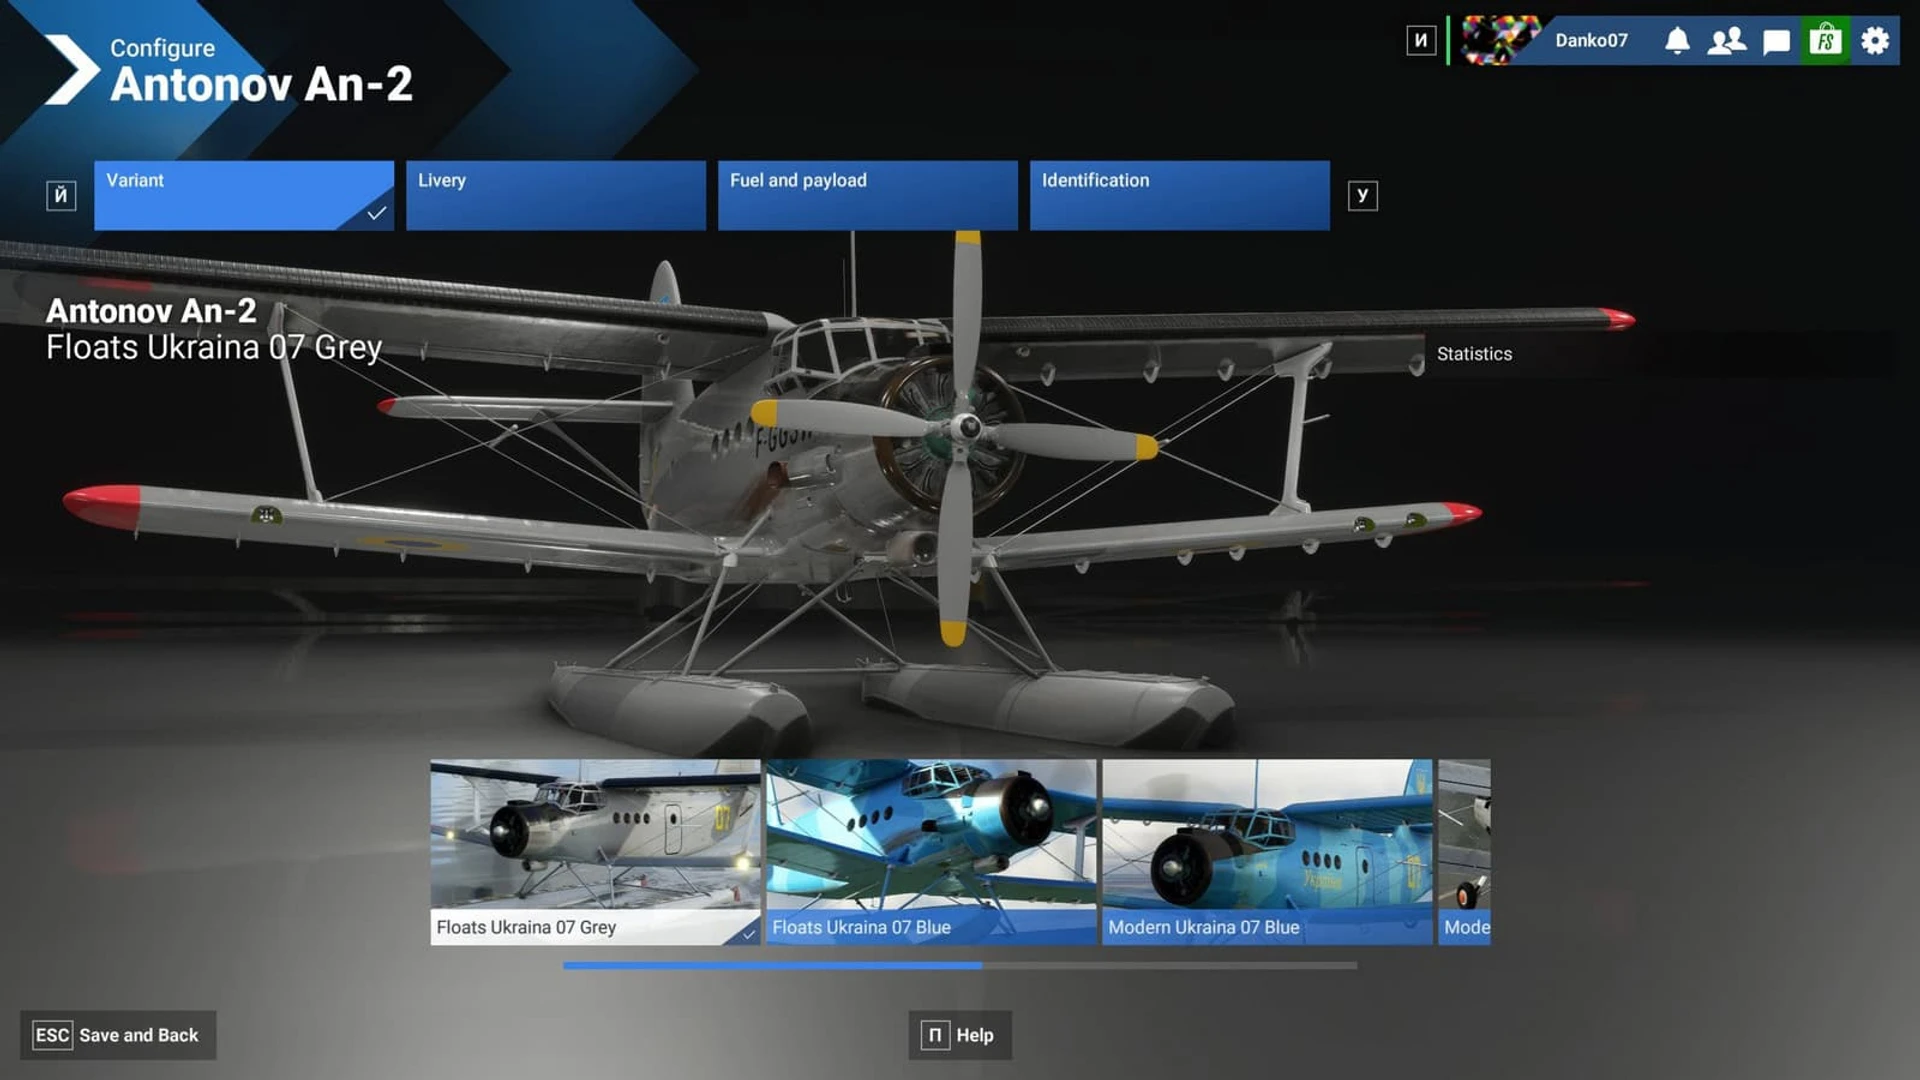The width and height of the screenshot is (1920, 1080).
Task: Switch to the Livery tab
Action: 556,195
